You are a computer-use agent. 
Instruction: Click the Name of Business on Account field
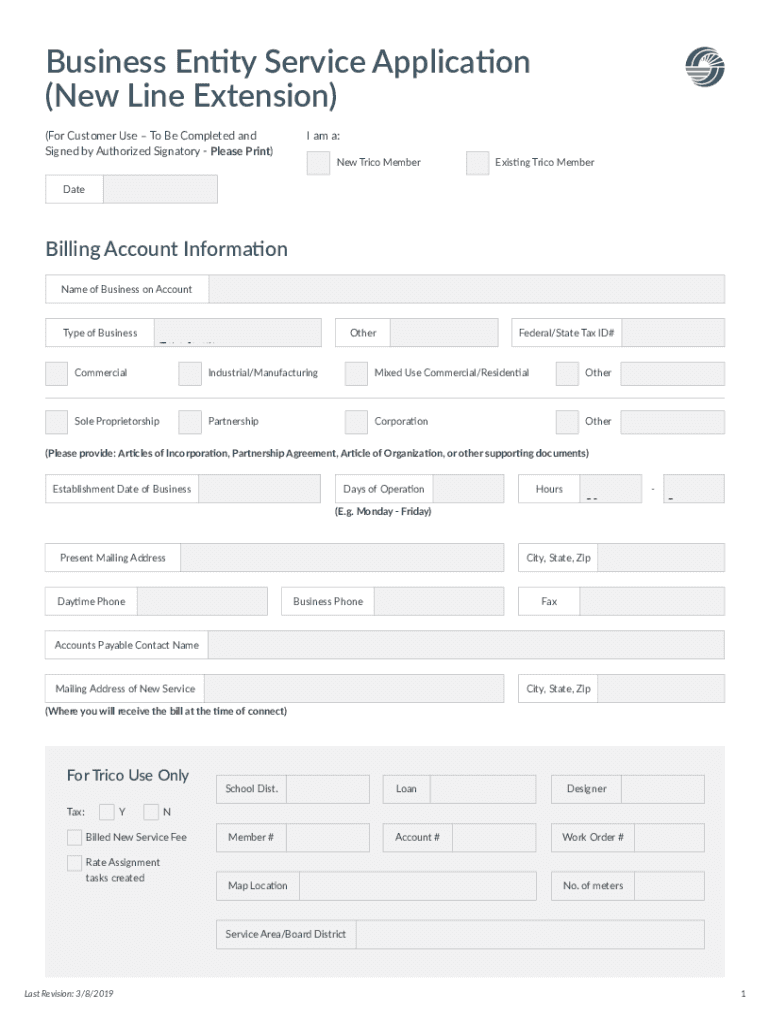pos(466,290)
